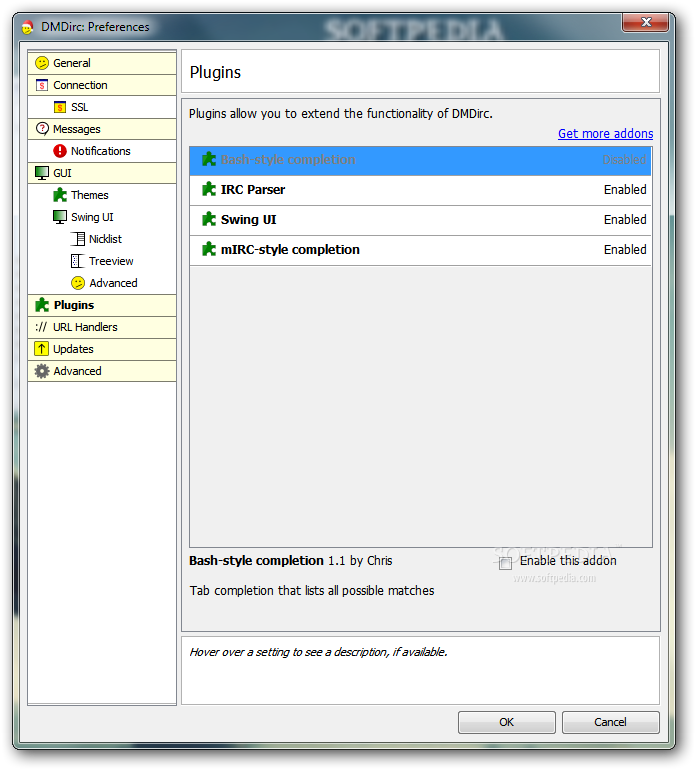Viewport: 696px width, 770px height.
Task: Click the DMDirc title bar icon
Action: (x=28, y=27)
